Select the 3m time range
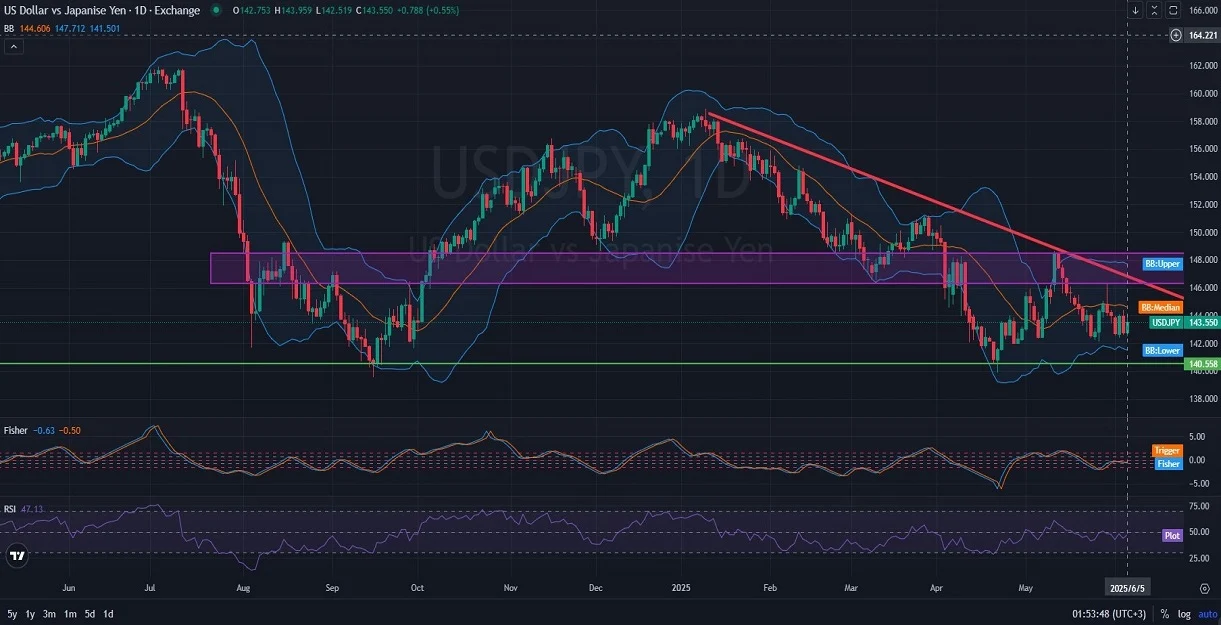The height and width of the screenshot is (625, 1221). pyautogui.click(x=50, y=613)
